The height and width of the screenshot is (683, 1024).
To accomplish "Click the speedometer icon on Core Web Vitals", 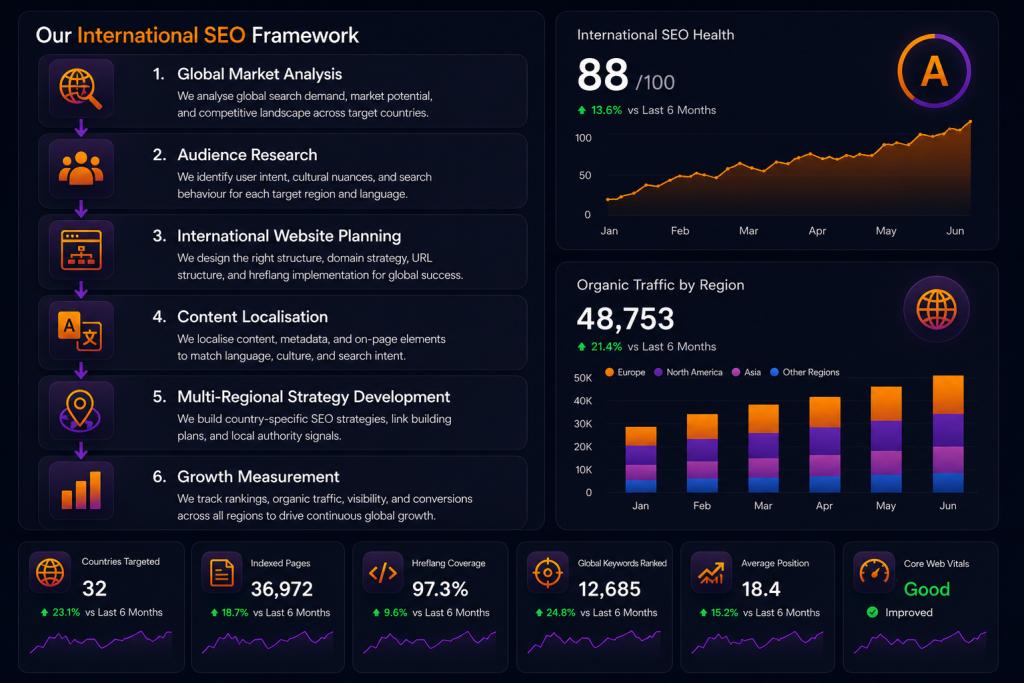I will click(874, 573).
